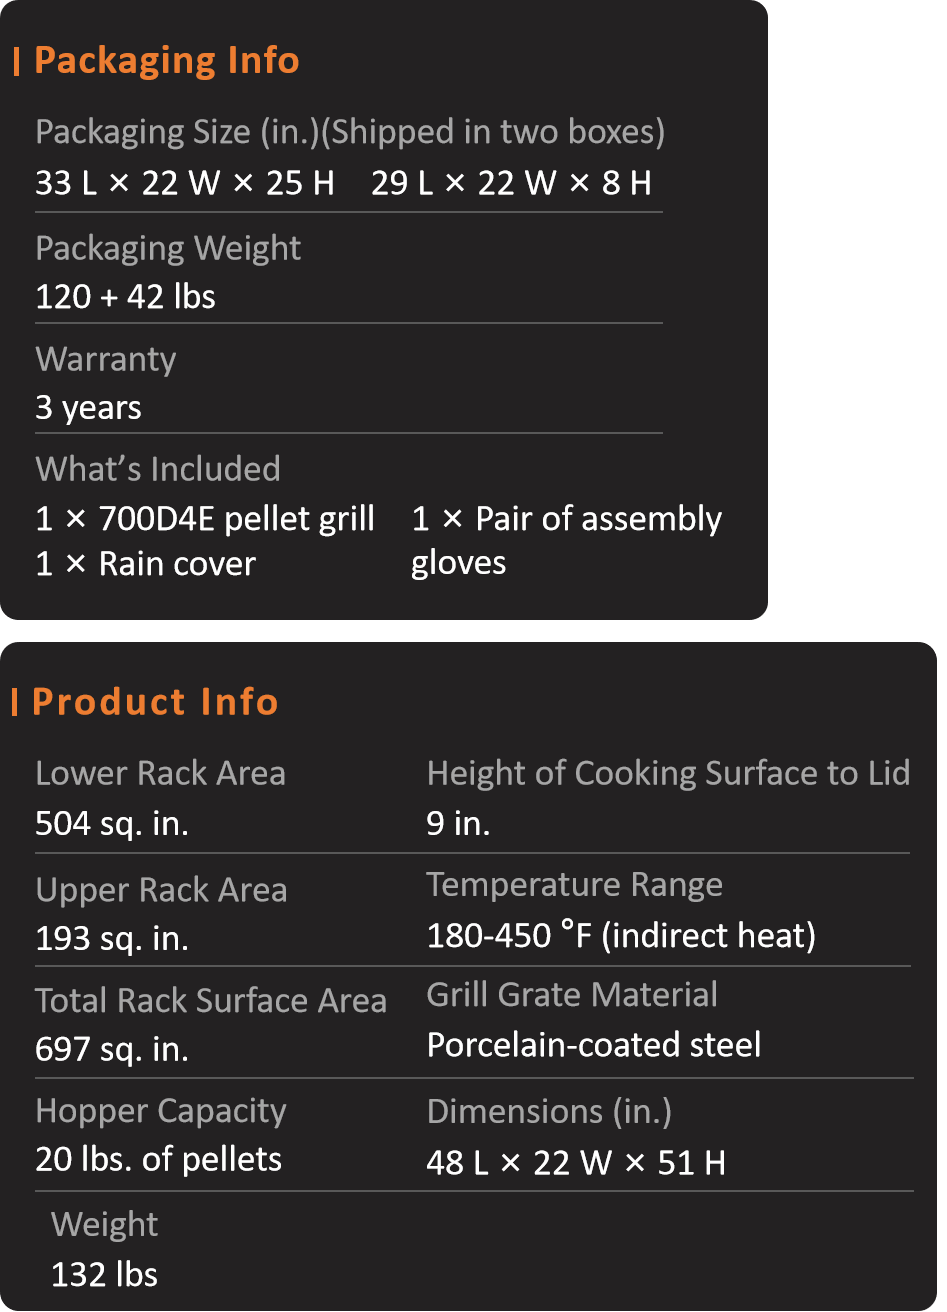Screen dimensions: 947x1312
Task: Click the 700D4E pellet grill item
Action: click(205, 519)
